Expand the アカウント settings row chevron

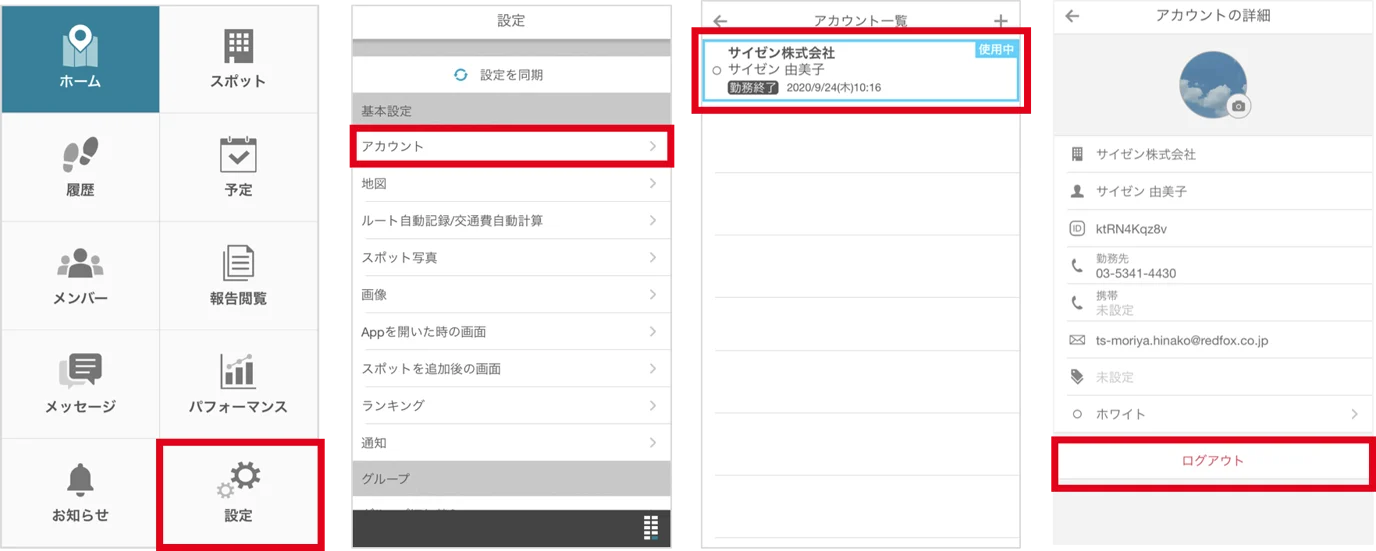[653, 146]
